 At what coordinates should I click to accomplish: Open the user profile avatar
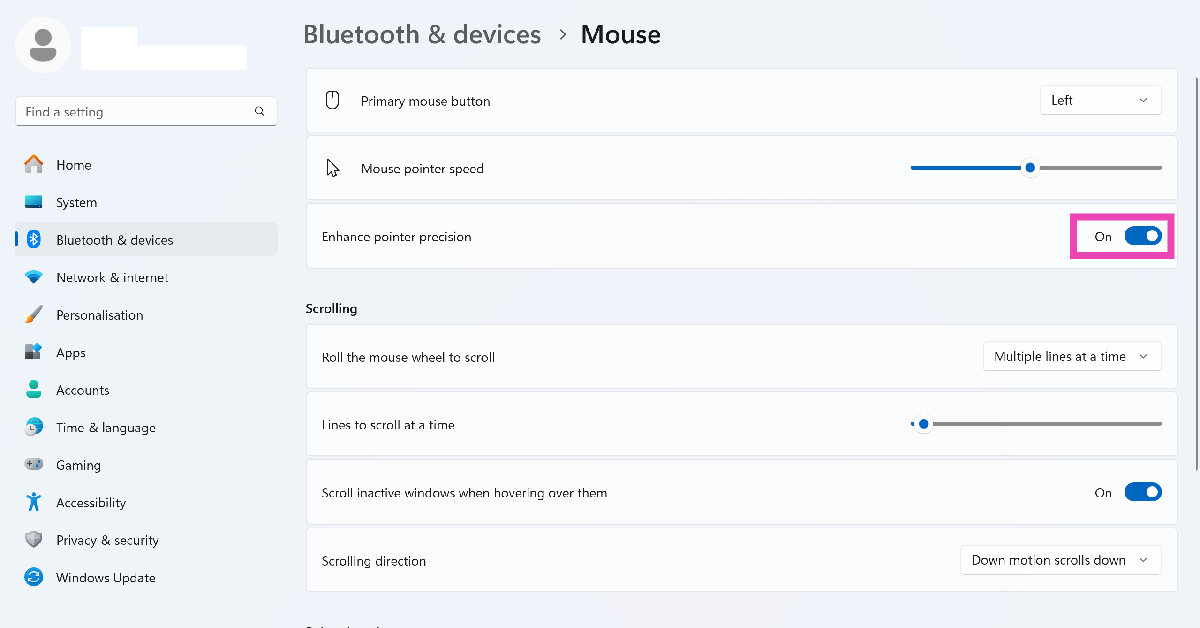pos(43,45)
